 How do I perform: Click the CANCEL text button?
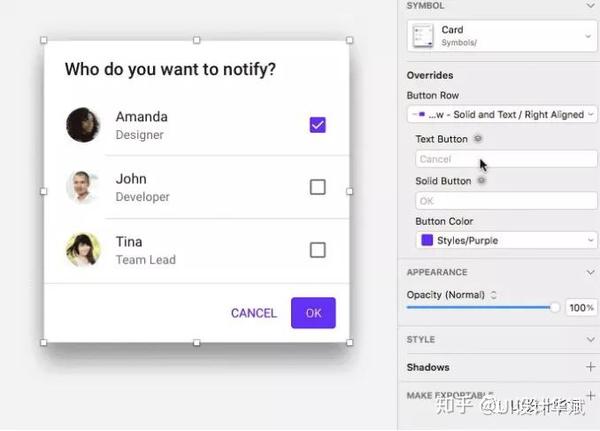[254, 313]
